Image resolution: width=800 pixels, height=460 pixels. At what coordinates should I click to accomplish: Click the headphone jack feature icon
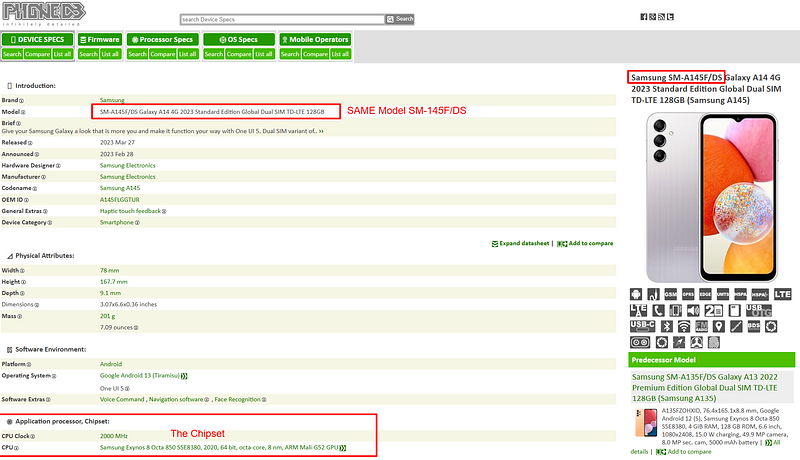[x=653, y=294]
